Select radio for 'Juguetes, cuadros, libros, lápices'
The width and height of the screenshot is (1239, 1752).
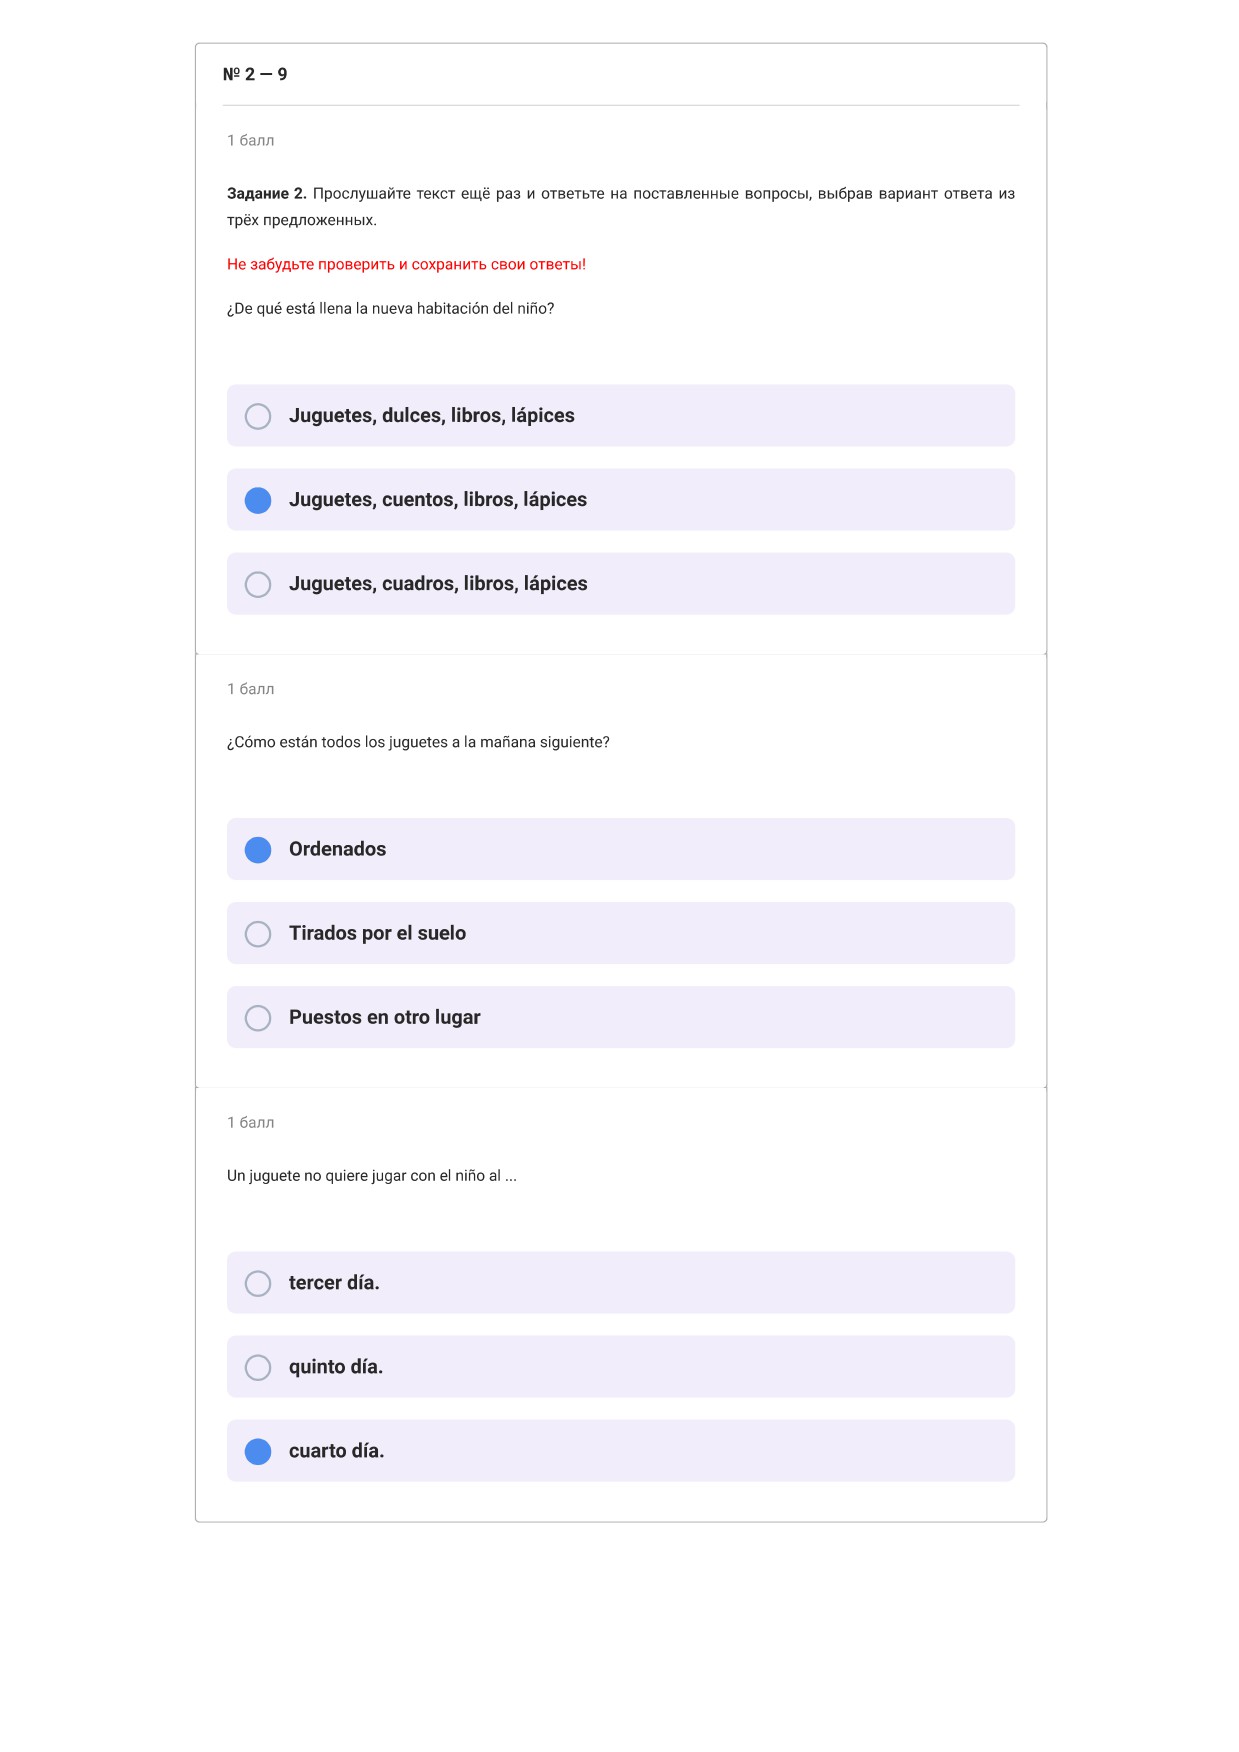(x=258, y=584)
